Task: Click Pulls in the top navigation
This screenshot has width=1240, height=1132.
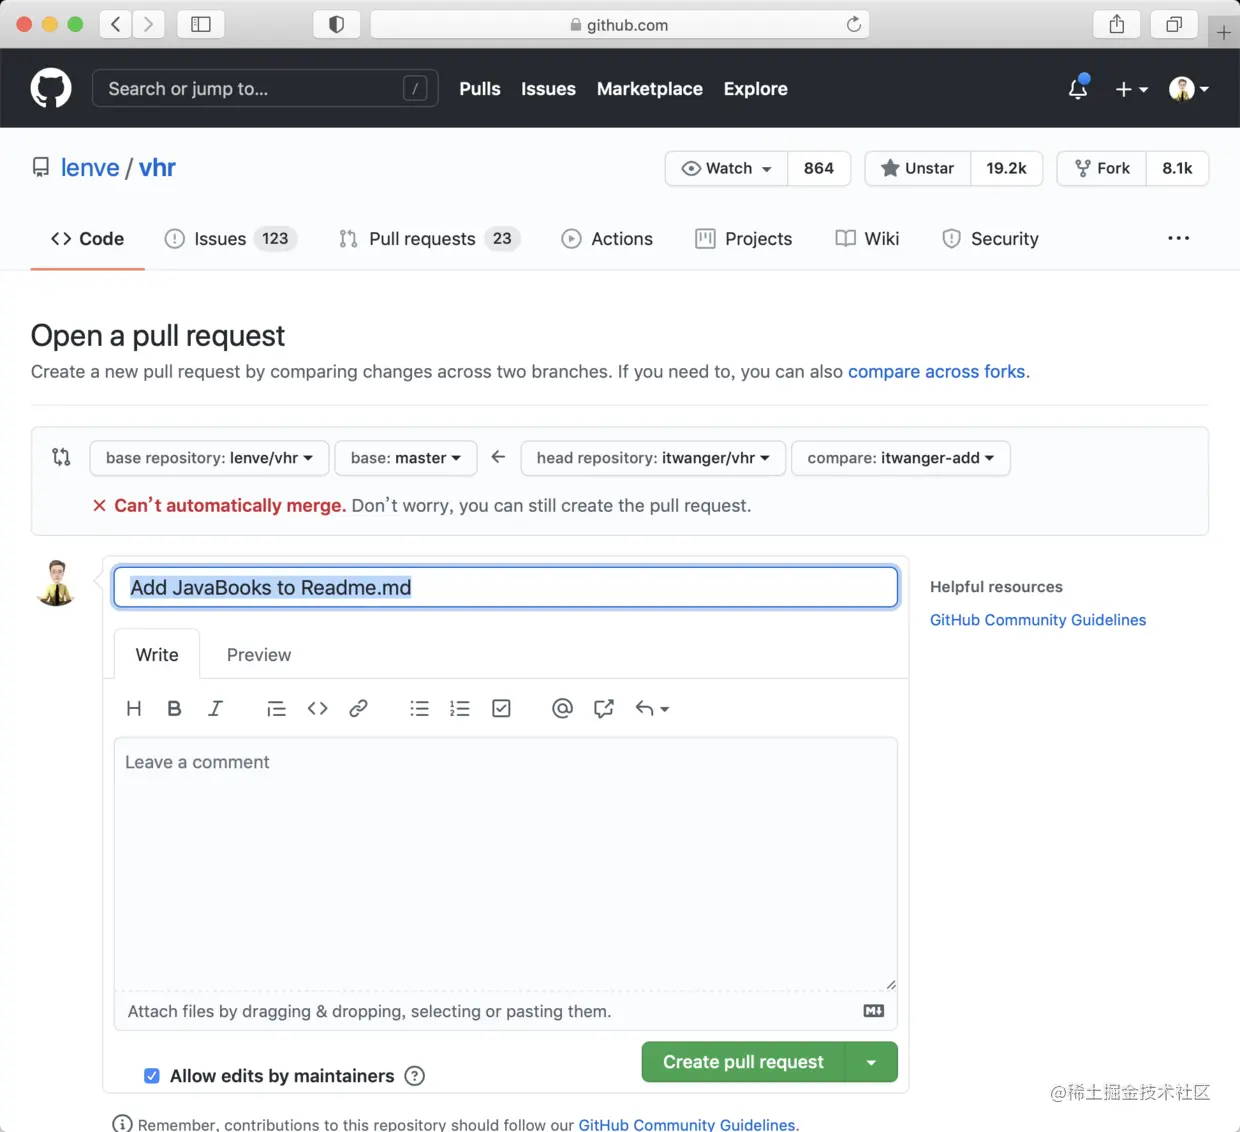Action: [480, 89]
